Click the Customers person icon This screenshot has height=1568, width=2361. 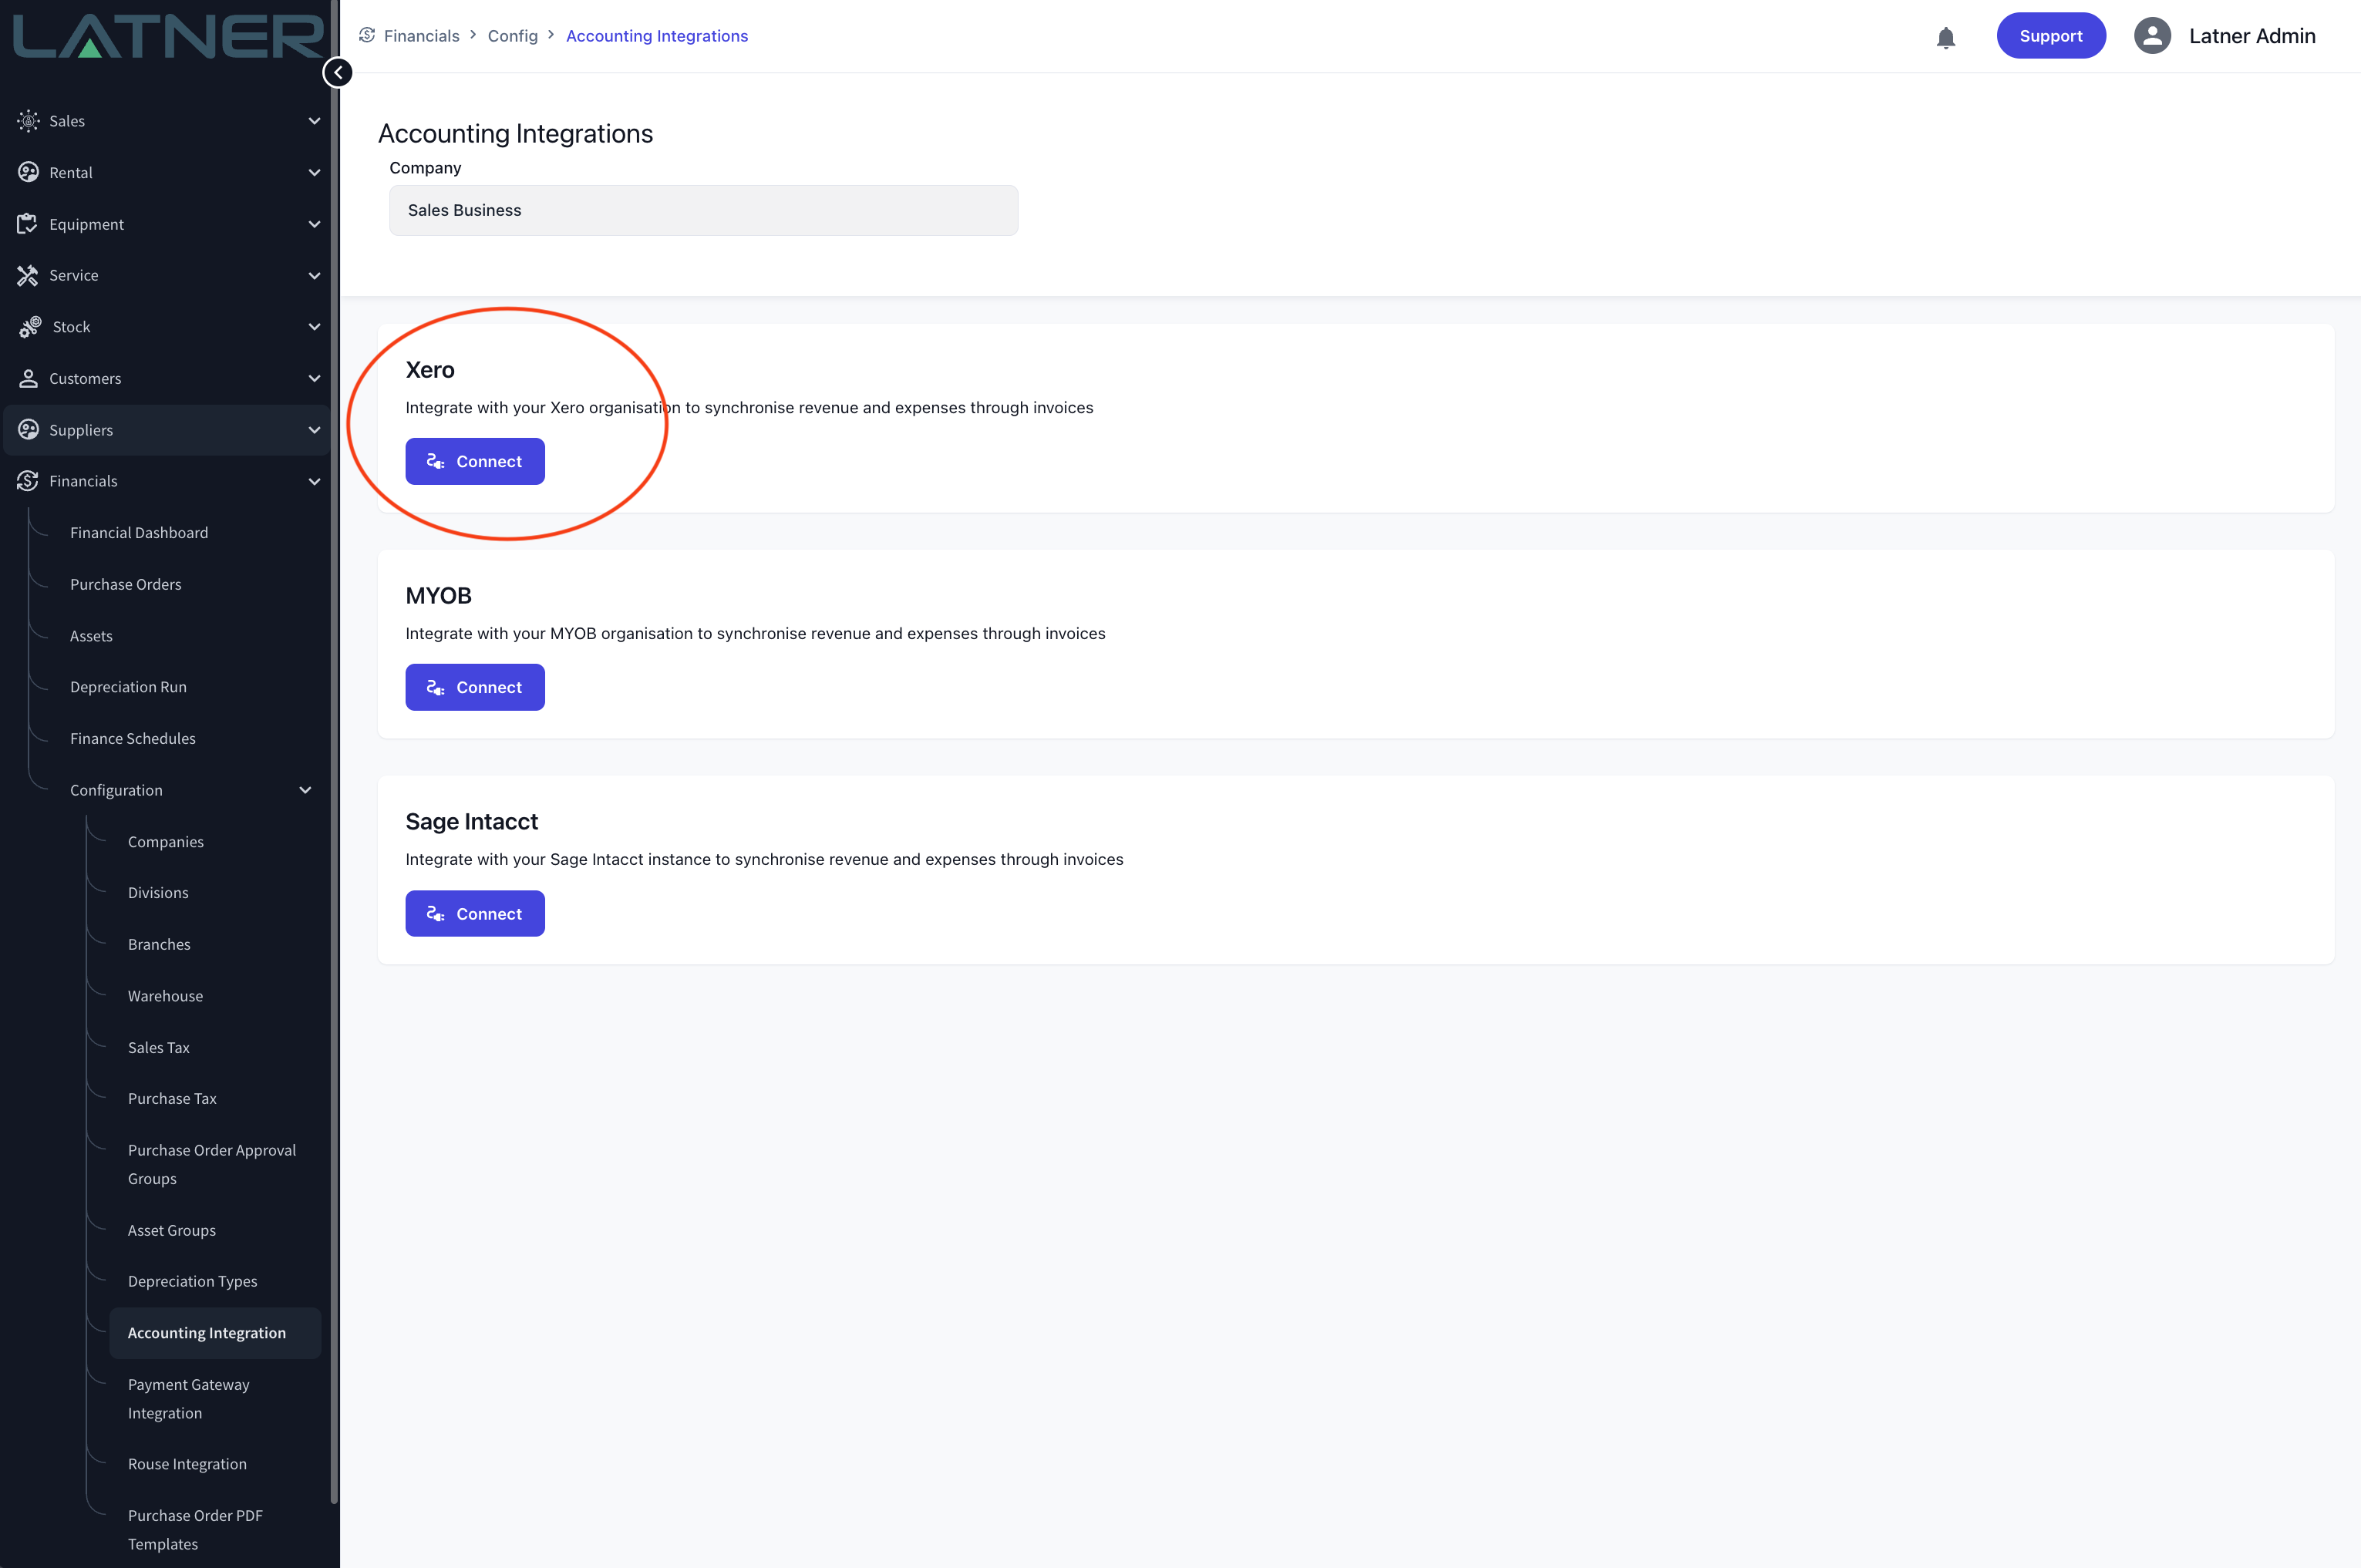tap(28, 378)
